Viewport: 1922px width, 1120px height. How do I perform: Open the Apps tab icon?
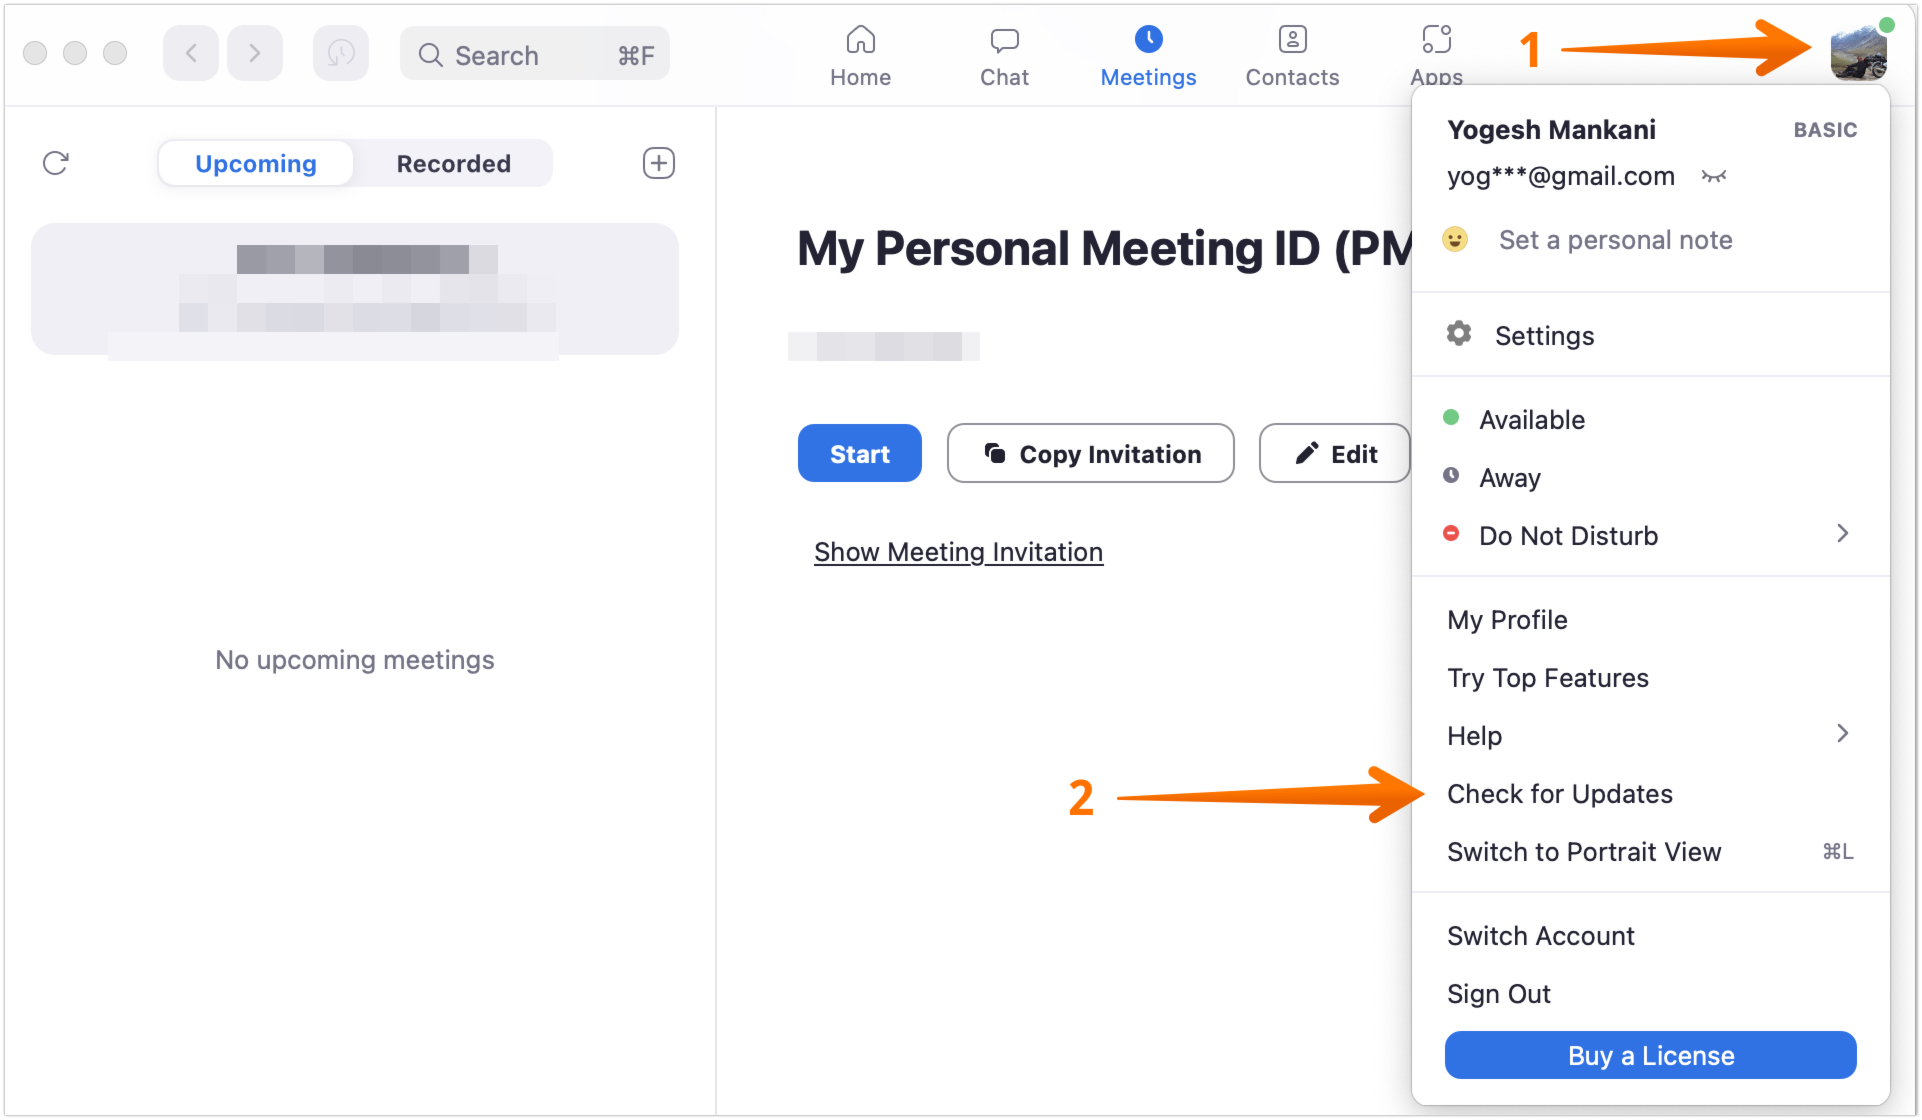pos(1436,40)
